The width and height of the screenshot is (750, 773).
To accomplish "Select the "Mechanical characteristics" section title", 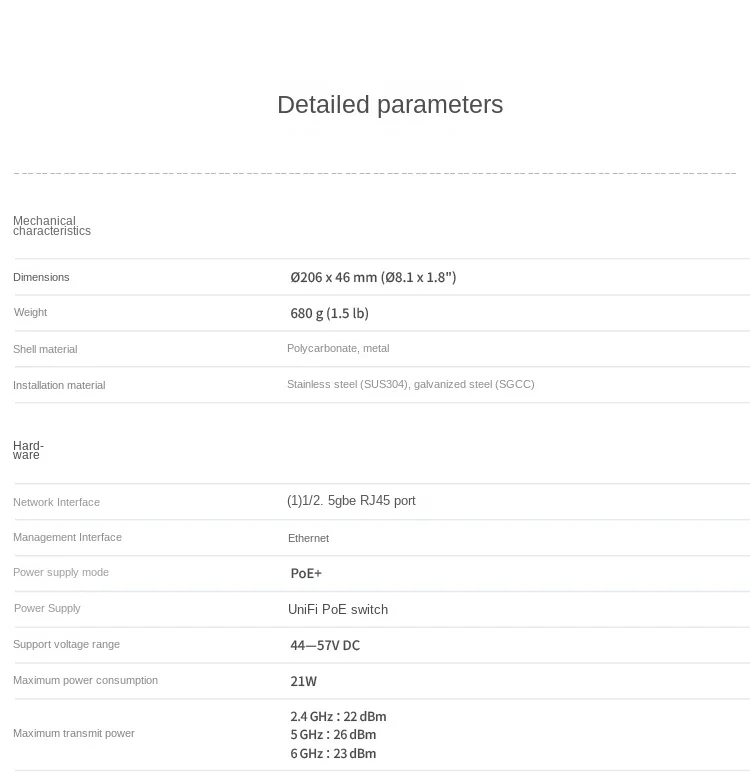I will click(x=52, y=226).
